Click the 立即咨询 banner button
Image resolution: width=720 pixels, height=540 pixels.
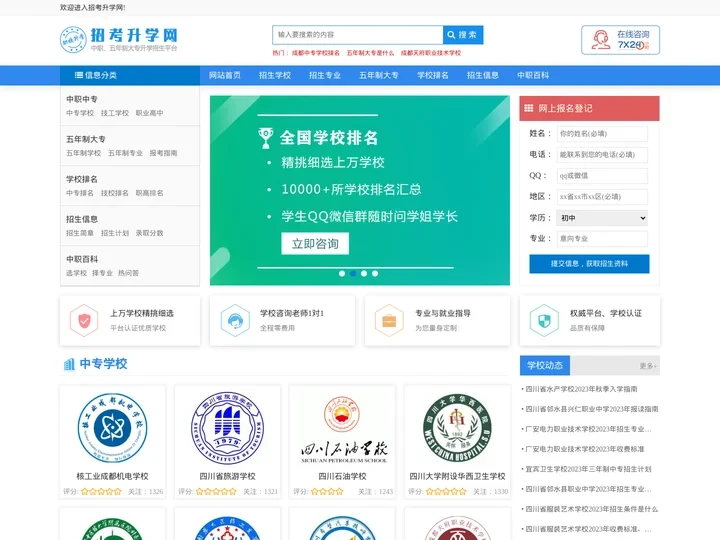(315, 243)
